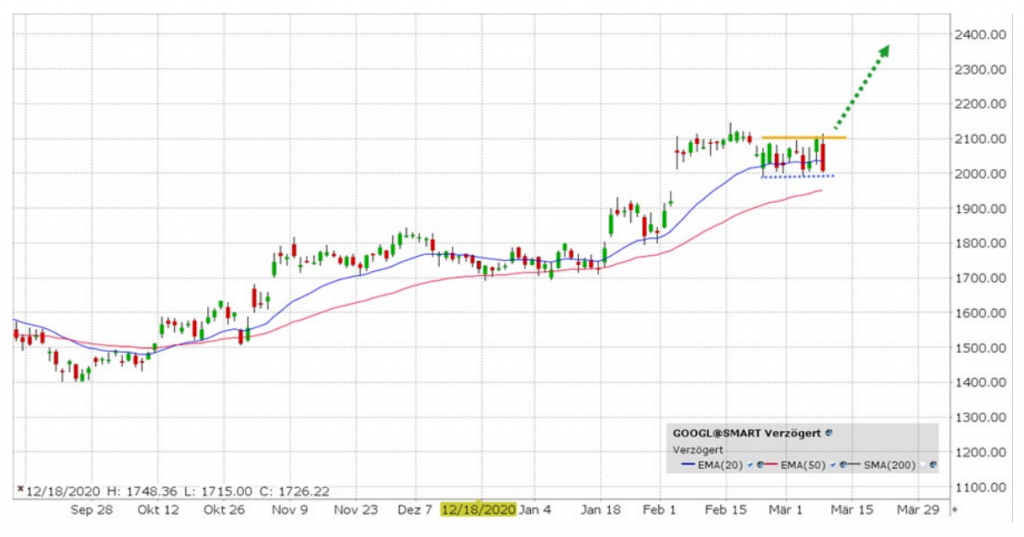Click the globe icon after EMA(50)
Screen dimensions: 1024x537
(841, 465)
